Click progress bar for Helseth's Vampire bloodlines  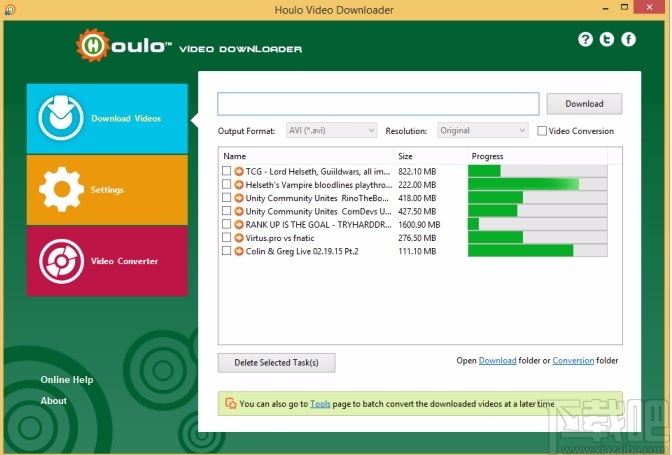point(537,184)
